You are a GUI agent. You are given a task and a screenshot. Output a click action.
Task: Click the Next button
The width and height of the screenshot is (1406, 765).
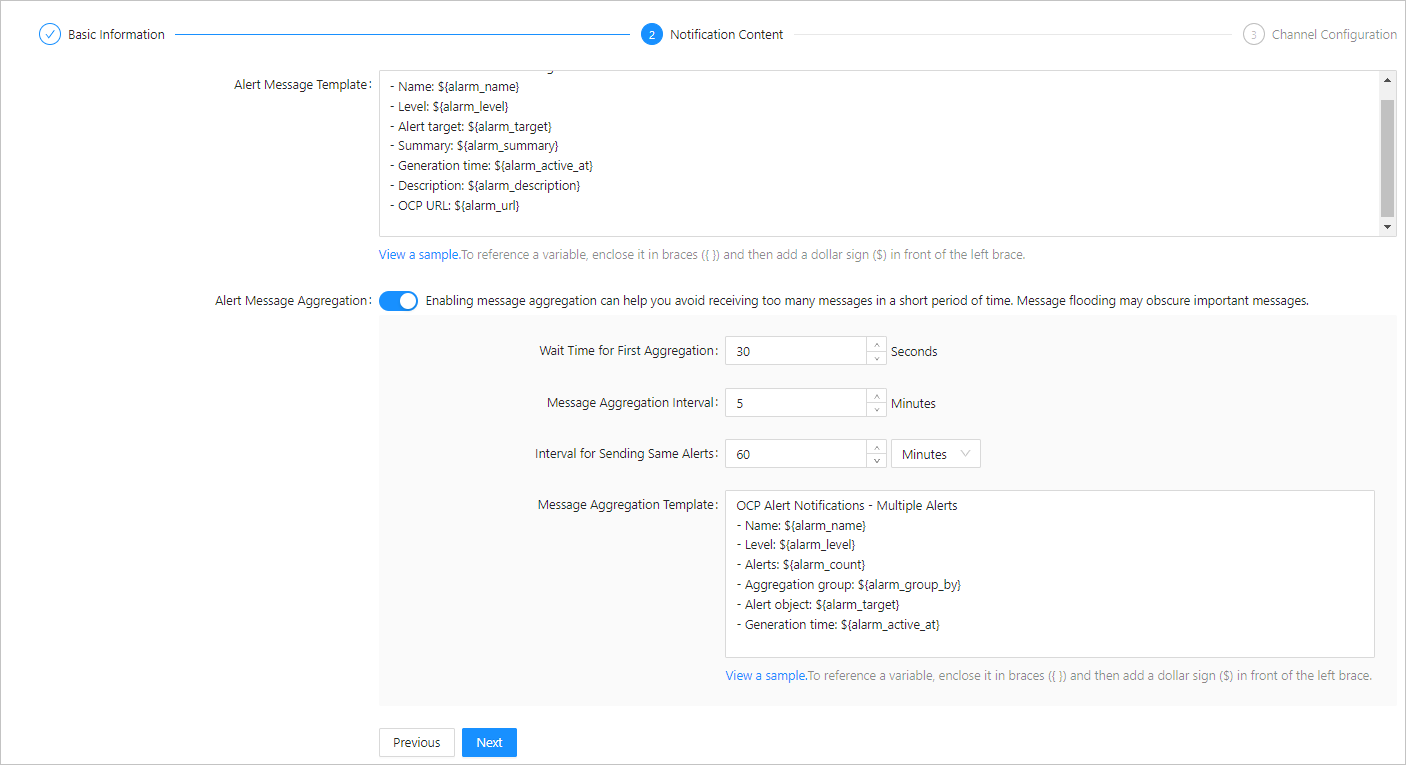(489, 742)
